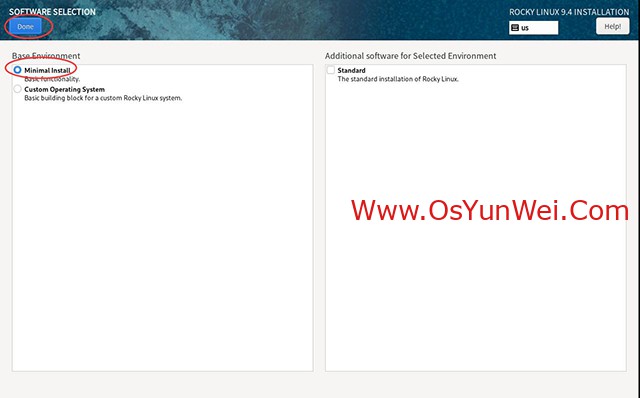Click the Custom Operating System label text
Image resolution: width=640 pixels, height=398 pixels.
(64, 89)
